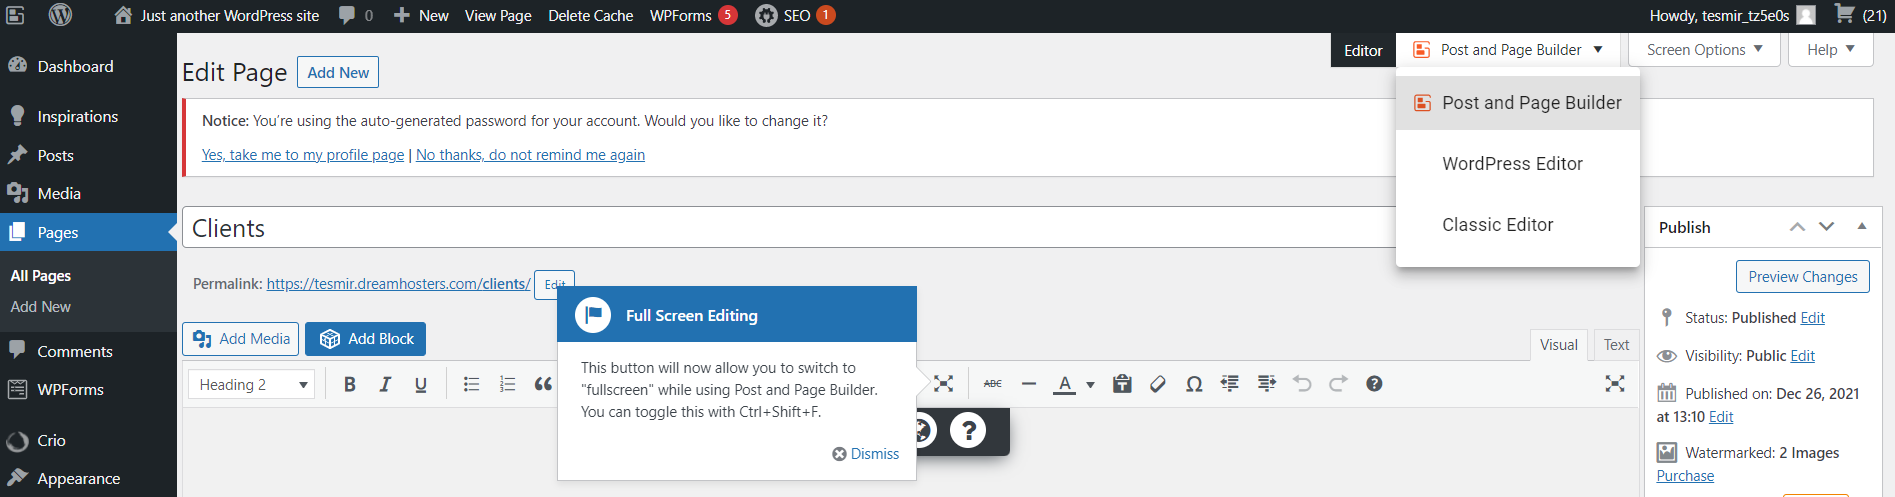Open the New content menu
Image resolution: width=1895 pixels, height=497 pixels.
(421, 15)
